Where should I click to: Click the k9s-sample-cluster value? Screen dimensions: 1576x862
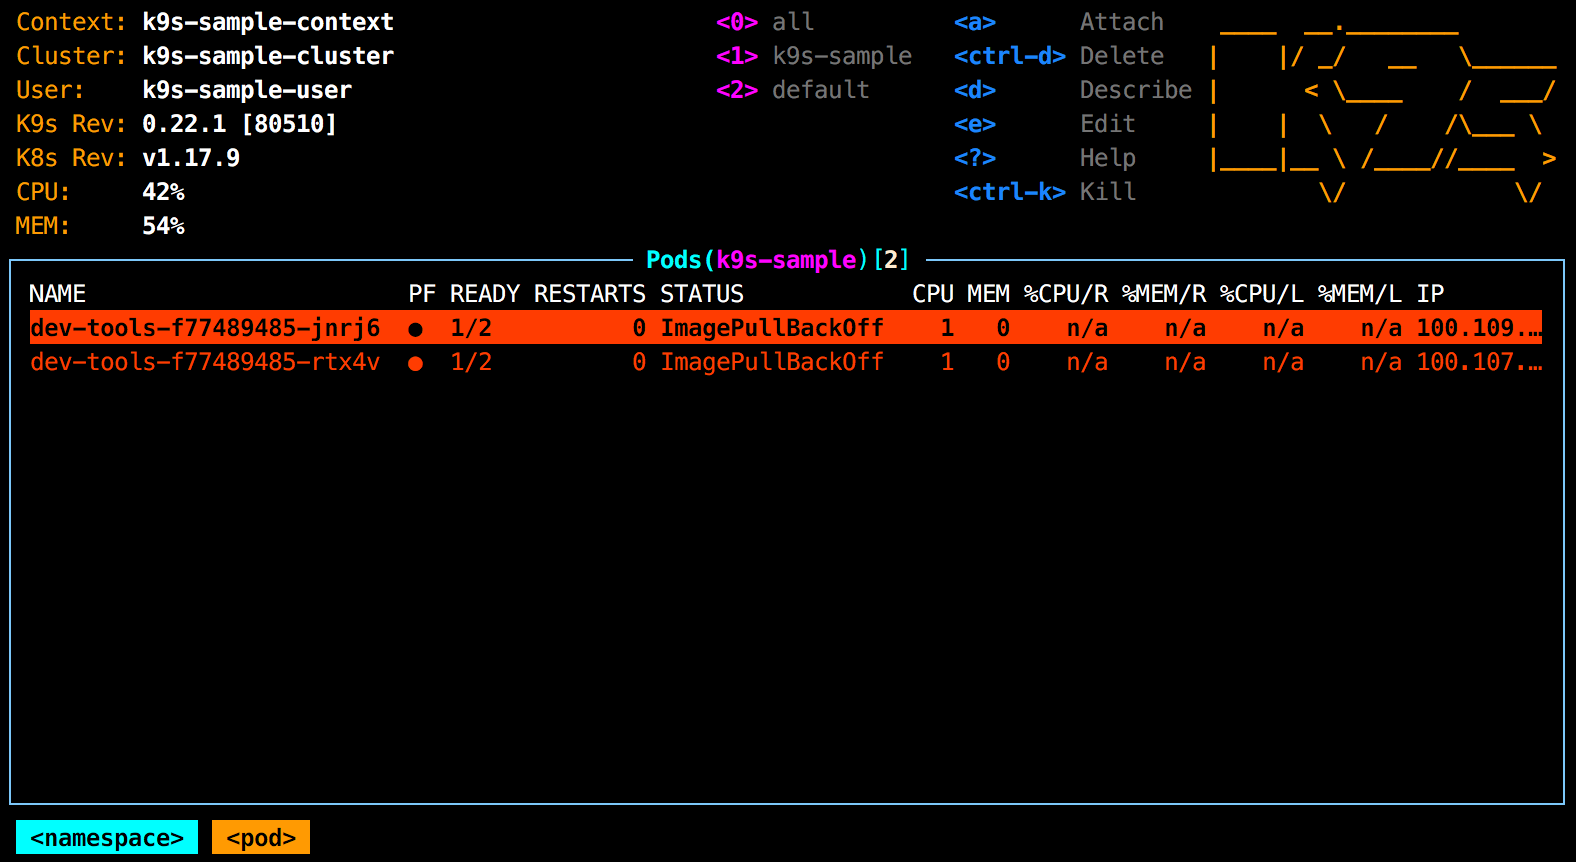point(268,56)
